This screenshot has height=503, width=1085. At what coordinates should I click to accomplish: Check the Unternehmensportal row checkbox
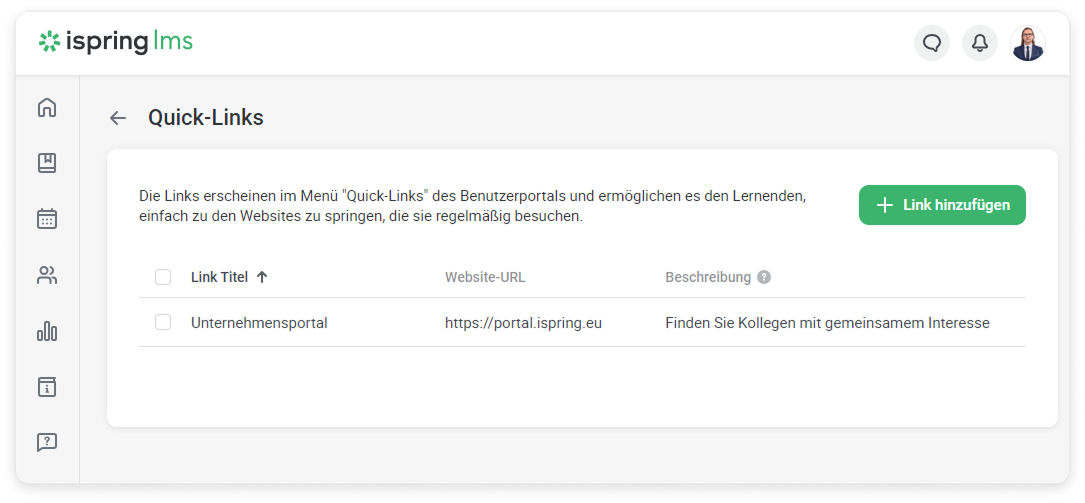click(x=163, y=322)
